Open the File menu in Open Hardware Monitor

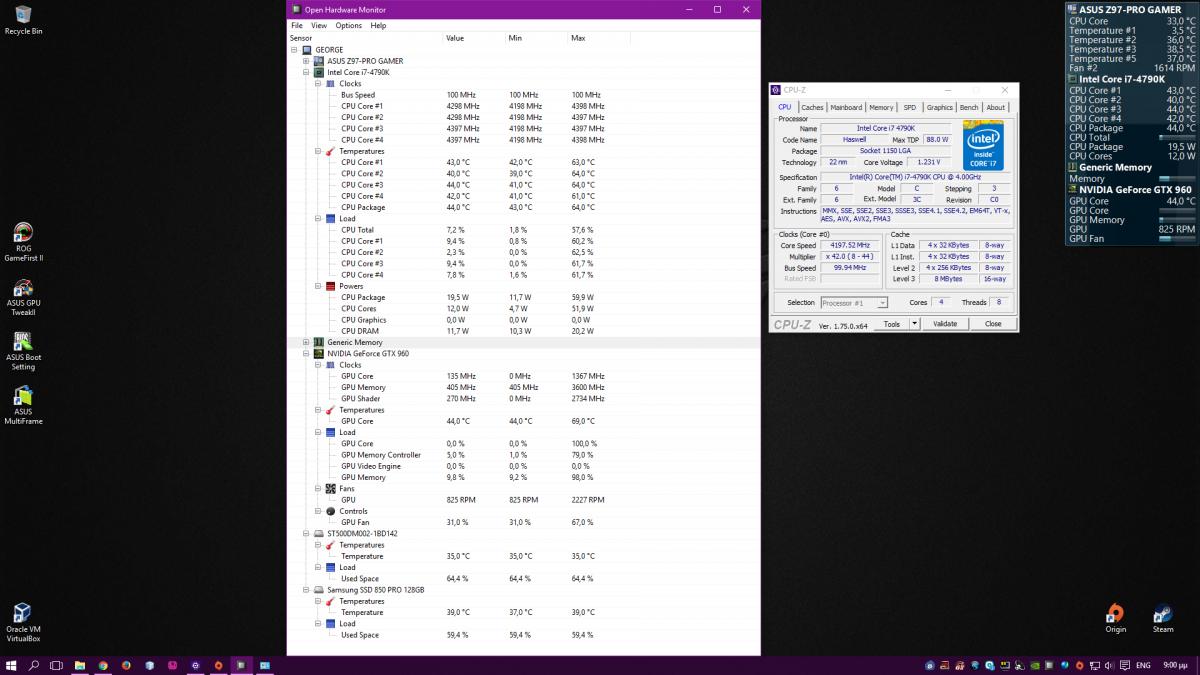point(297,26)
